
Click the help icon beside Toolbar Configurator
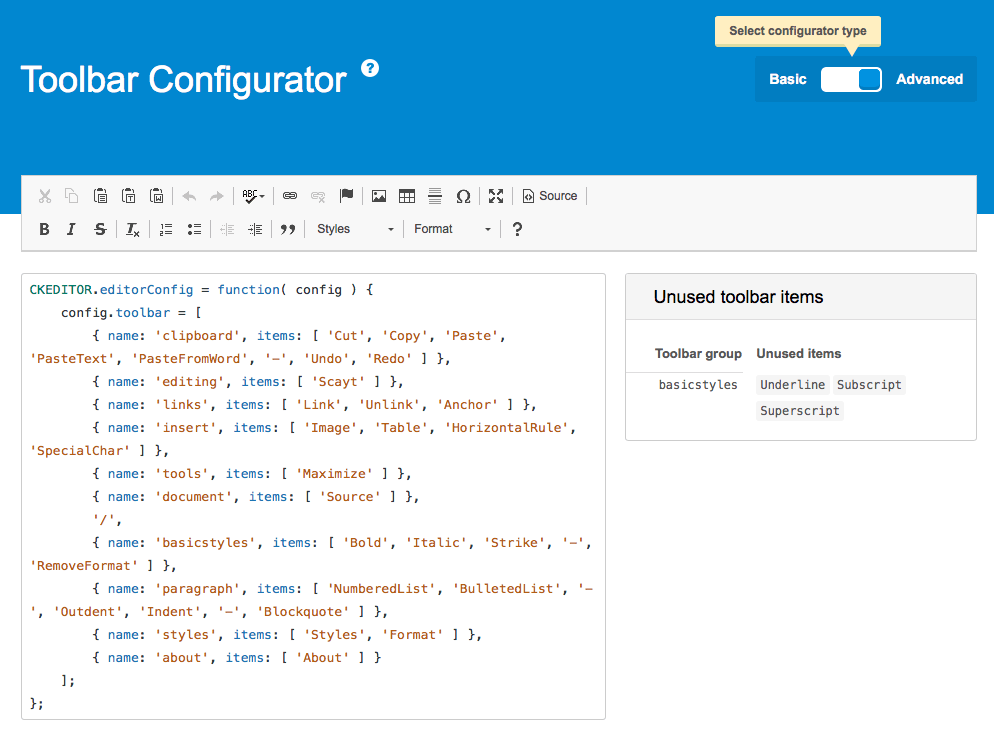click(x=370, y=68)
